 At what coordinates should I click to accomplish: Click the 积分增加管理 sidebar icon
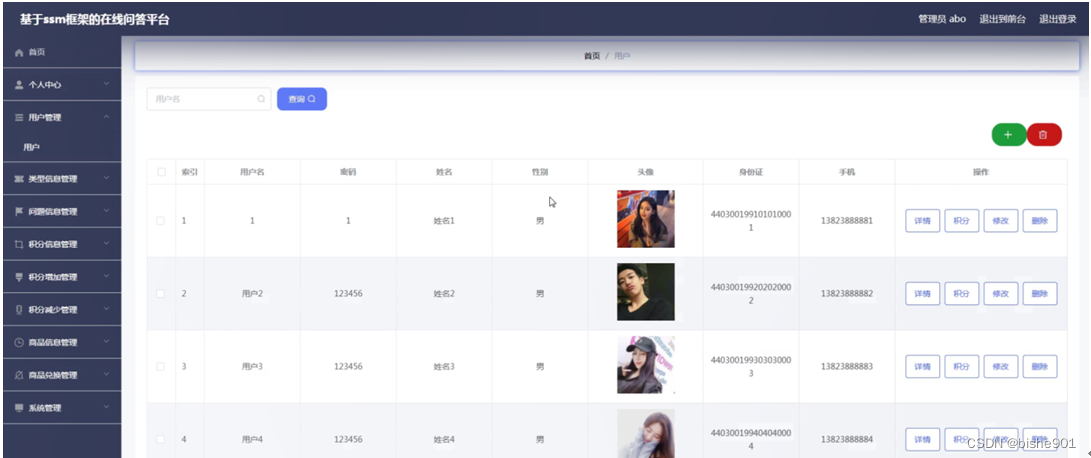pyautogui.click(x=19, y=277)
